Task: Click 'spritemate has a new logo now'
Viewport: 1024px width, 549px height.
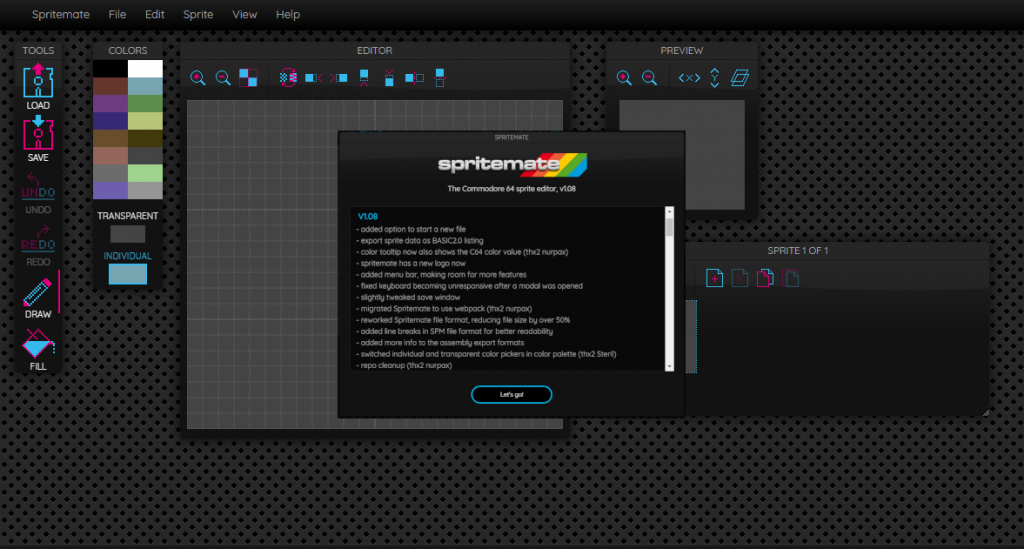Action: pos(411,263)
